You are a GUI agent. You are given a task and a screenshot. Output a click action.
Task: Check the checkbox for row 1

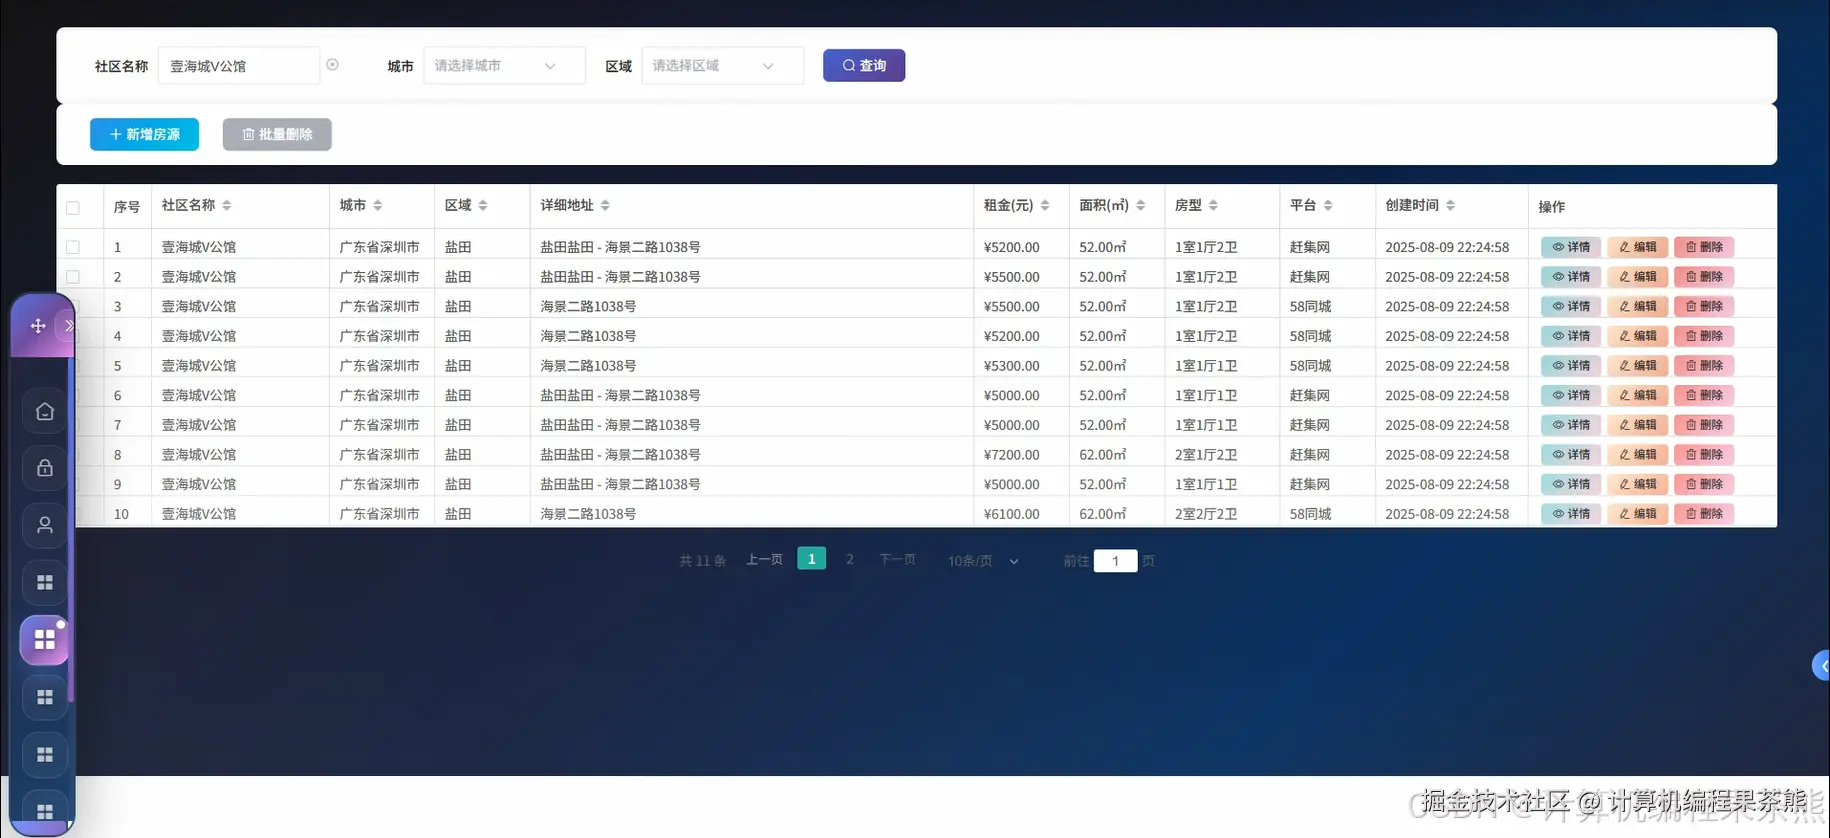tap(73, 247)
